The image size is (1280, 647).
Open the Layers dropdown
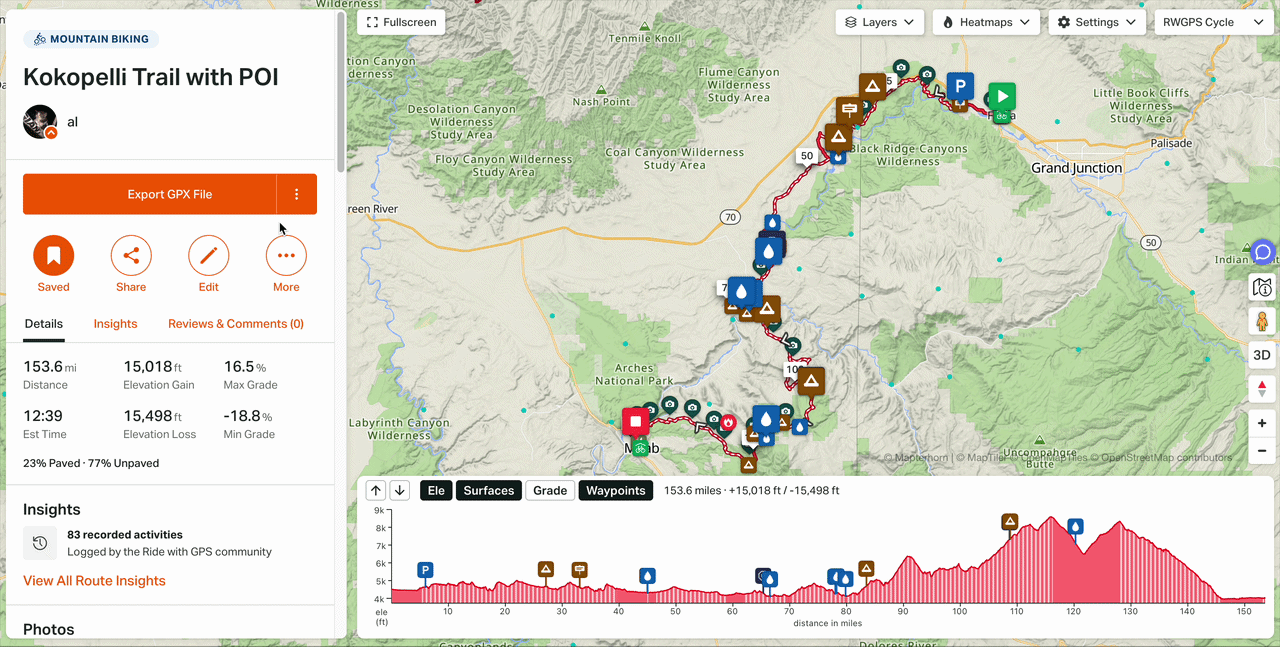point(880,22)
